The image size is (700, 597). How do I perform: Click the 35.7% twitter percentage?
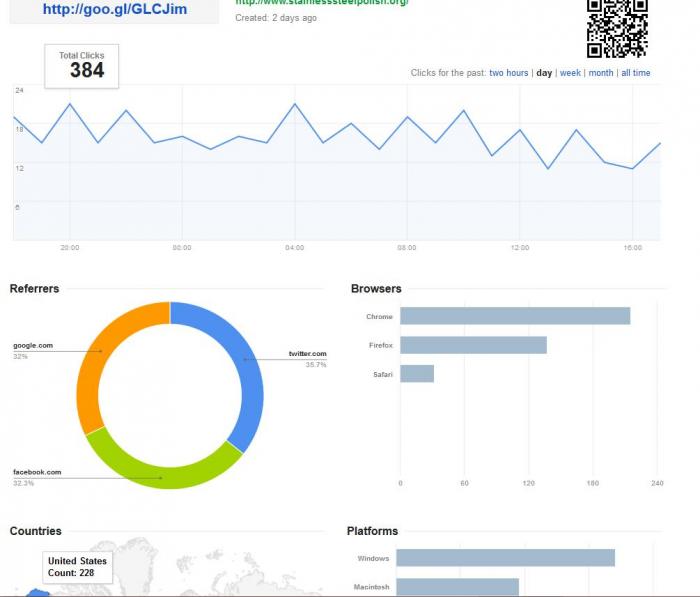coord(316,365)
